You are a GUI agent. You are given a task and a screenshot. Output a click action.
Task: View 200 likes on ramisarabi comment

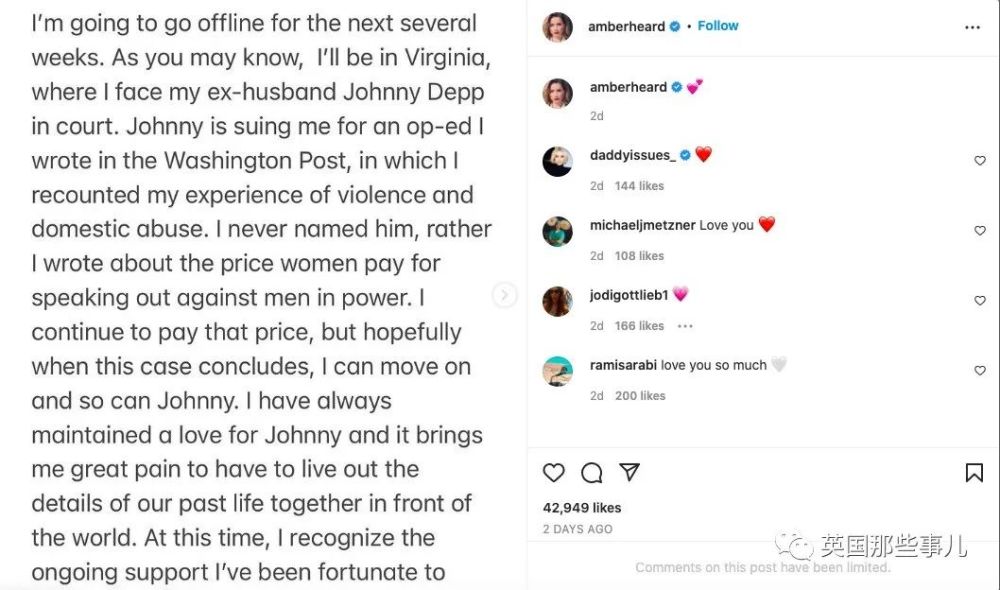click(x=640, y=396)
